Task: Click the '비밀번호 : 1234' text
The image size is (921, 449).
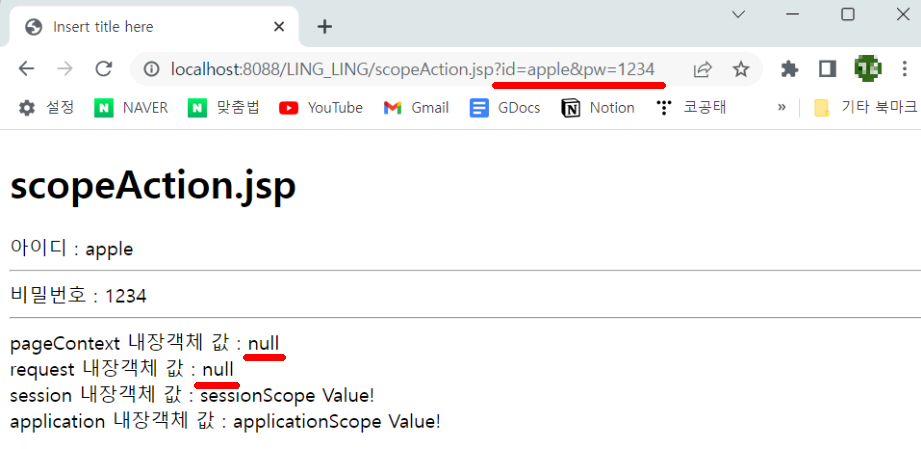Action: pos(78,296)
